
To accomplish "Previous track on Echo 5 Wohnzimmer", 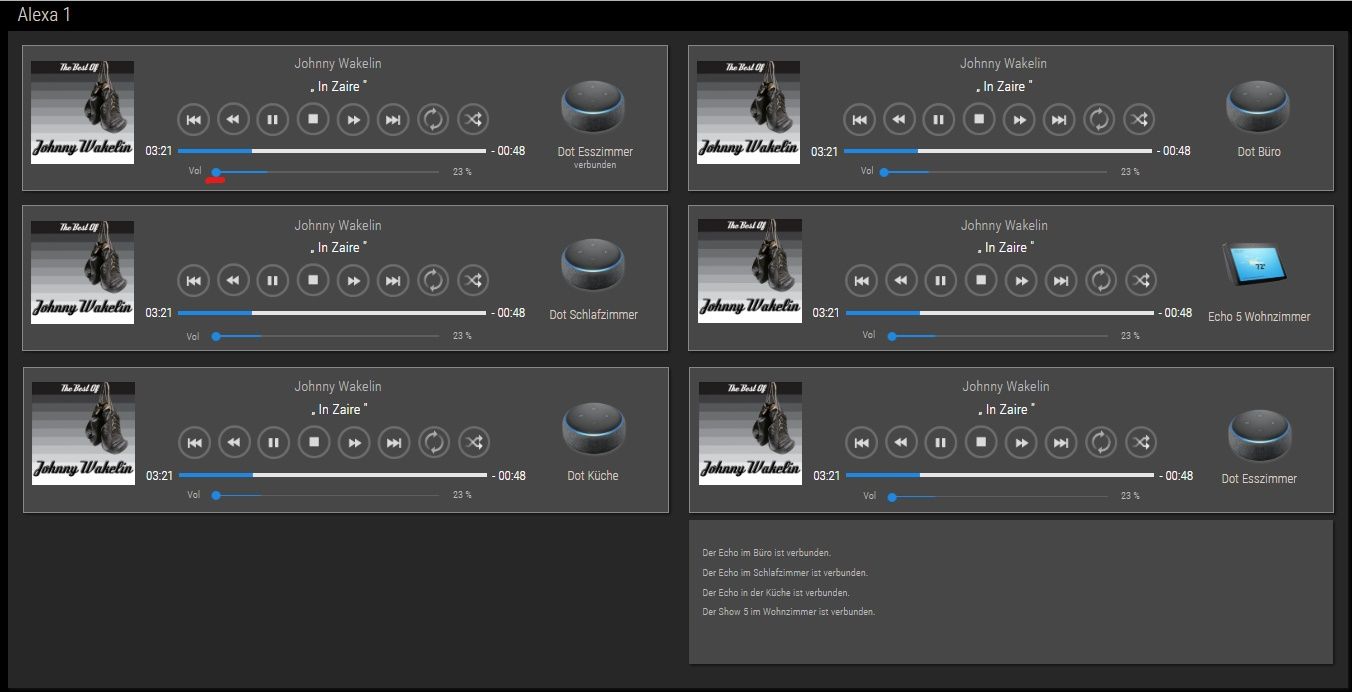I will click(x=861, y=281).
